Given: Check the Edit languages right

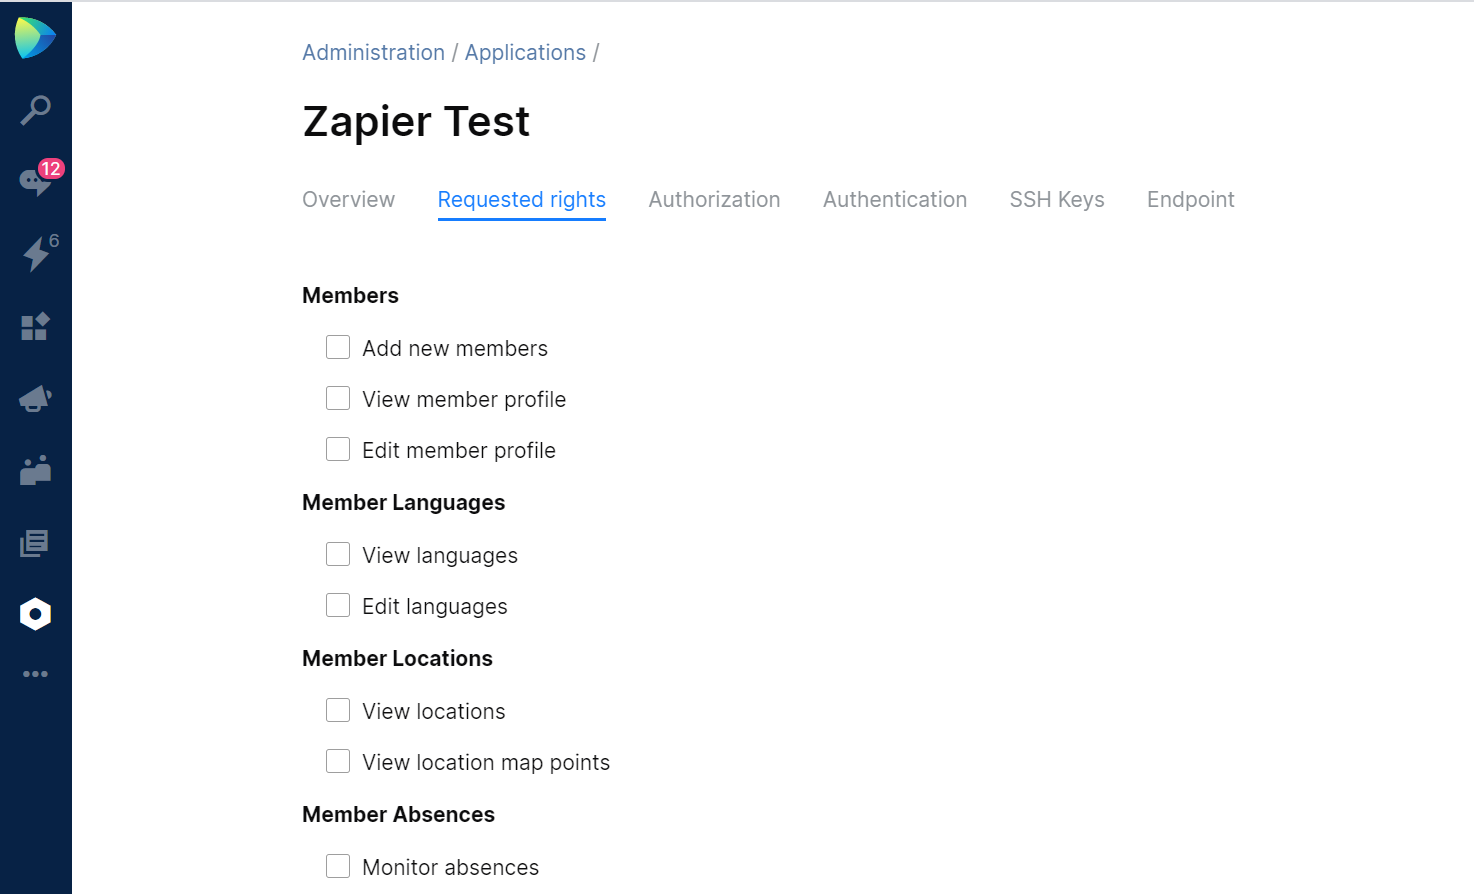Looking at the screenshot, I should click(x=338, y=606).
